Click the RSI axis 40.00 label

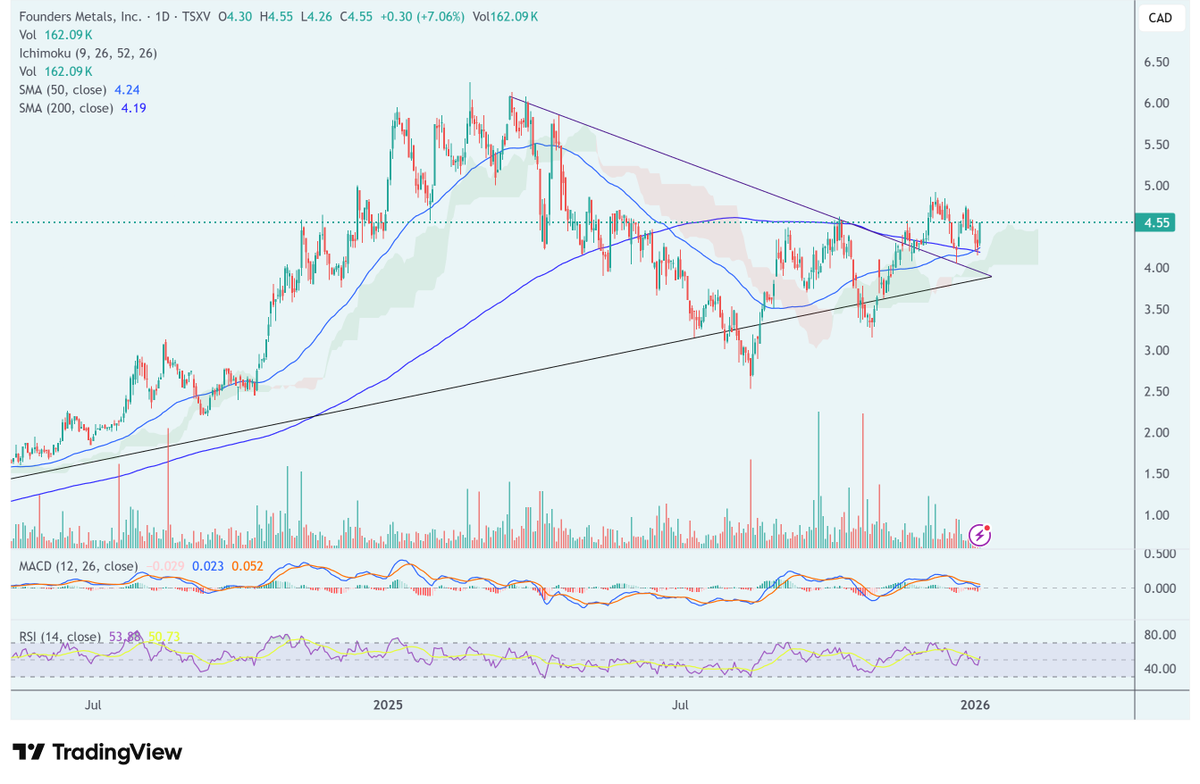click(x=1160, y=669)
